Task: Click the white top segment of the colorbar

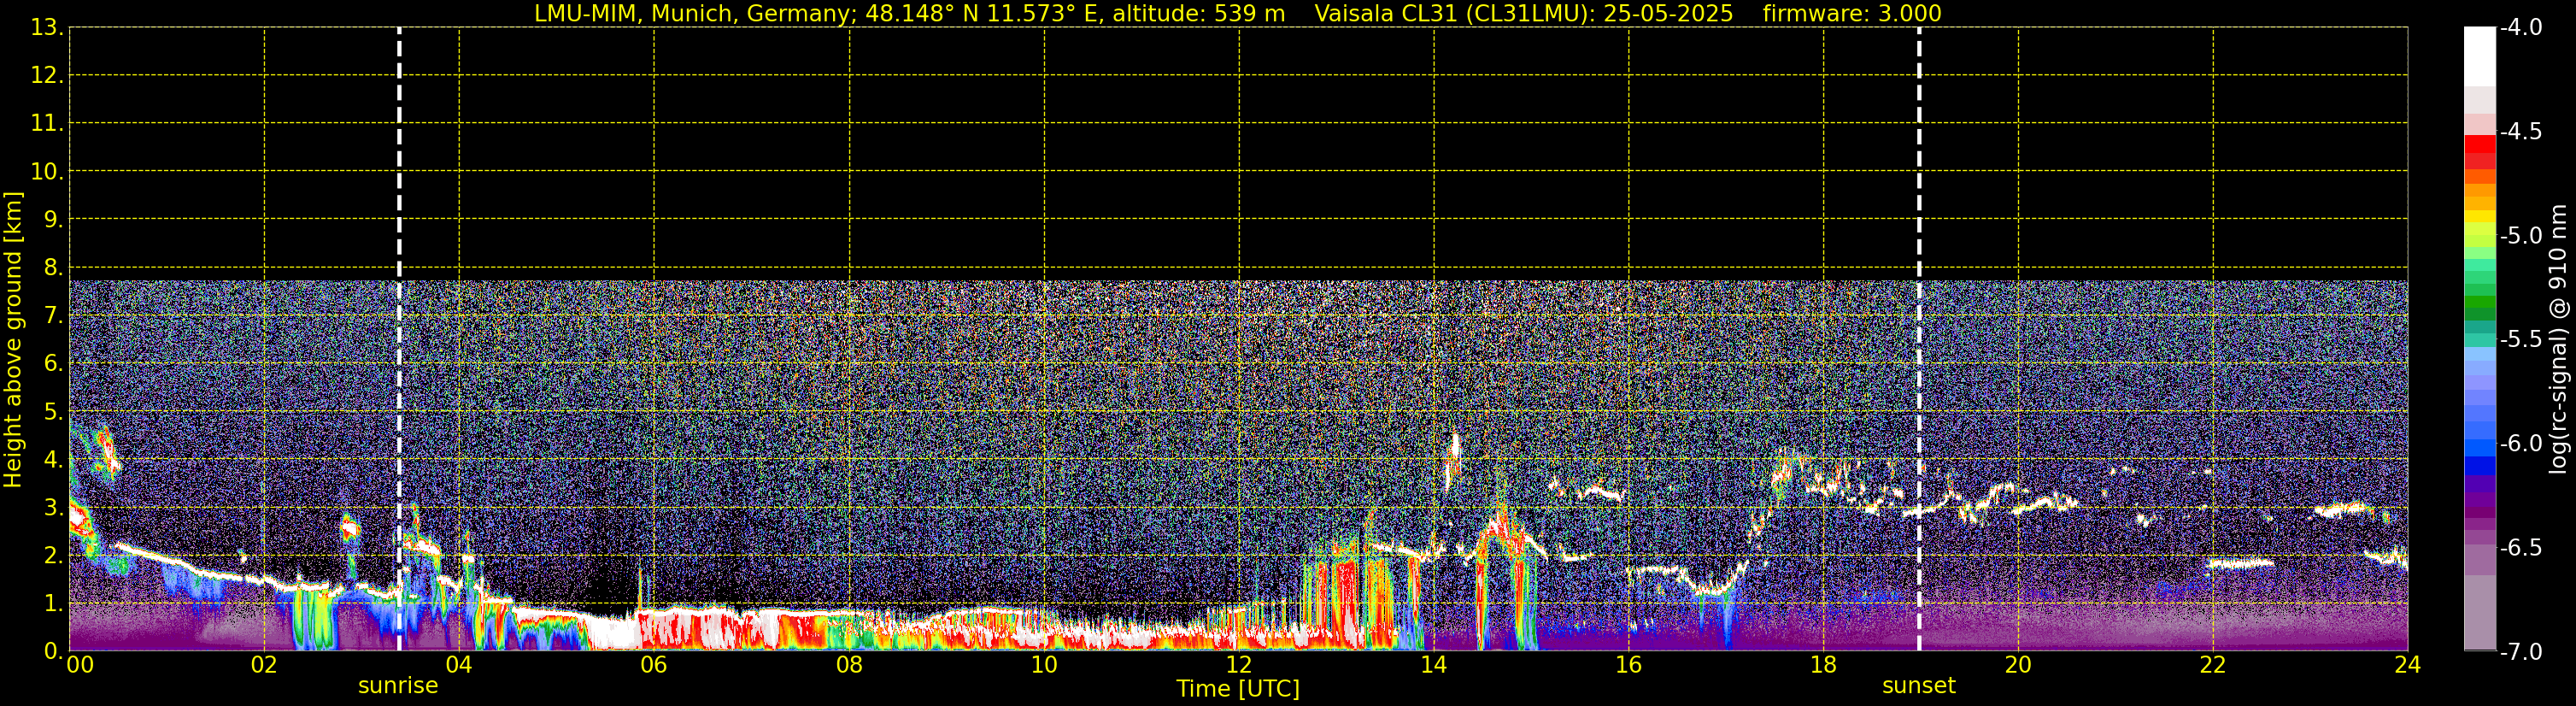Action: (2480, 56)
